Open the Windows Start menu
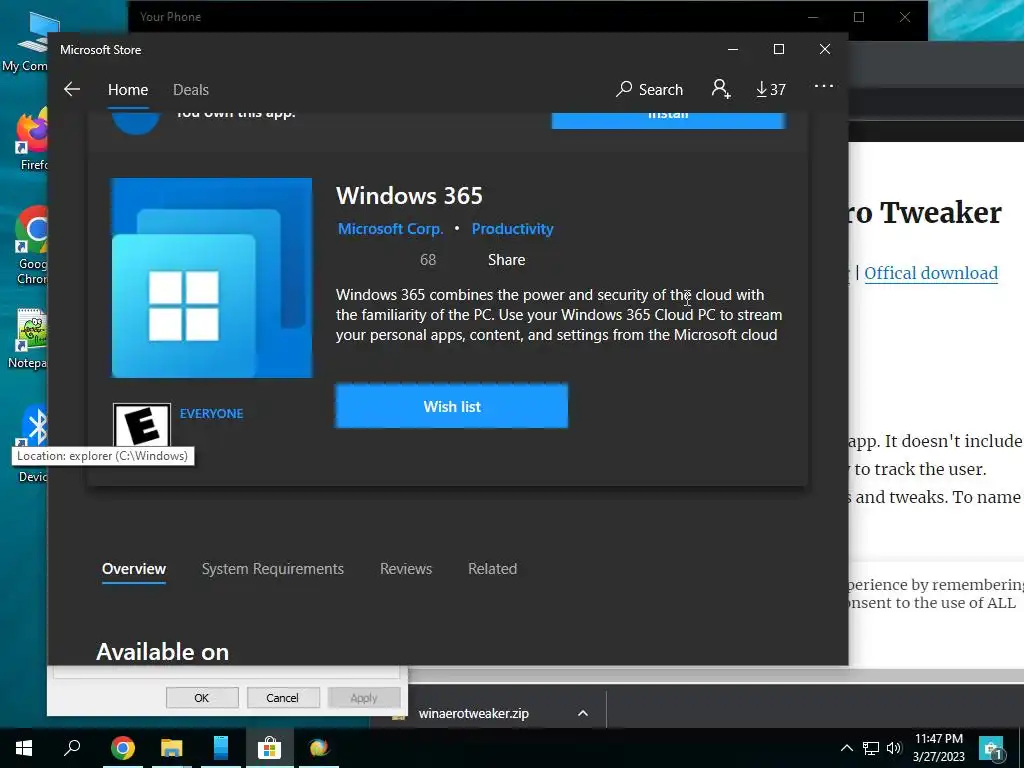The width and height of the screenshot is (1024, 768). pos(24,748)
